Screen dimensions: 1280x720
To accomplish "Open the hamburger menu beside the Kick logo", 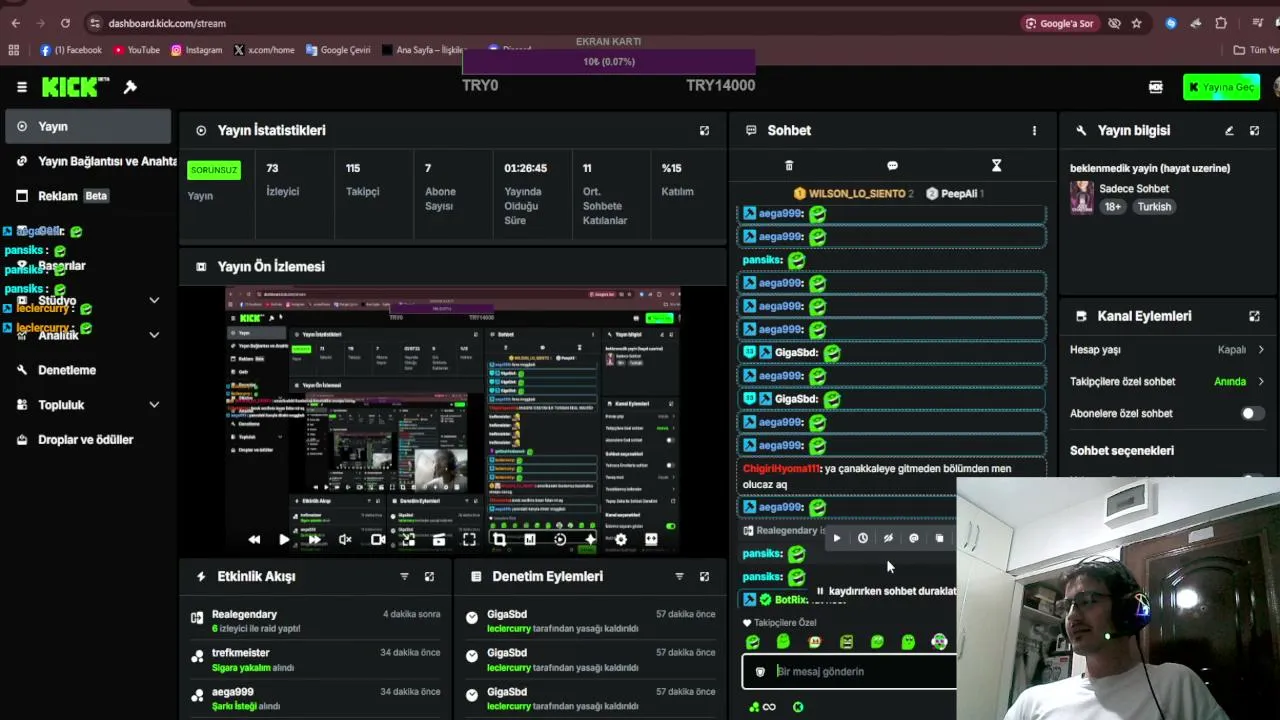I will click(21, 87).
